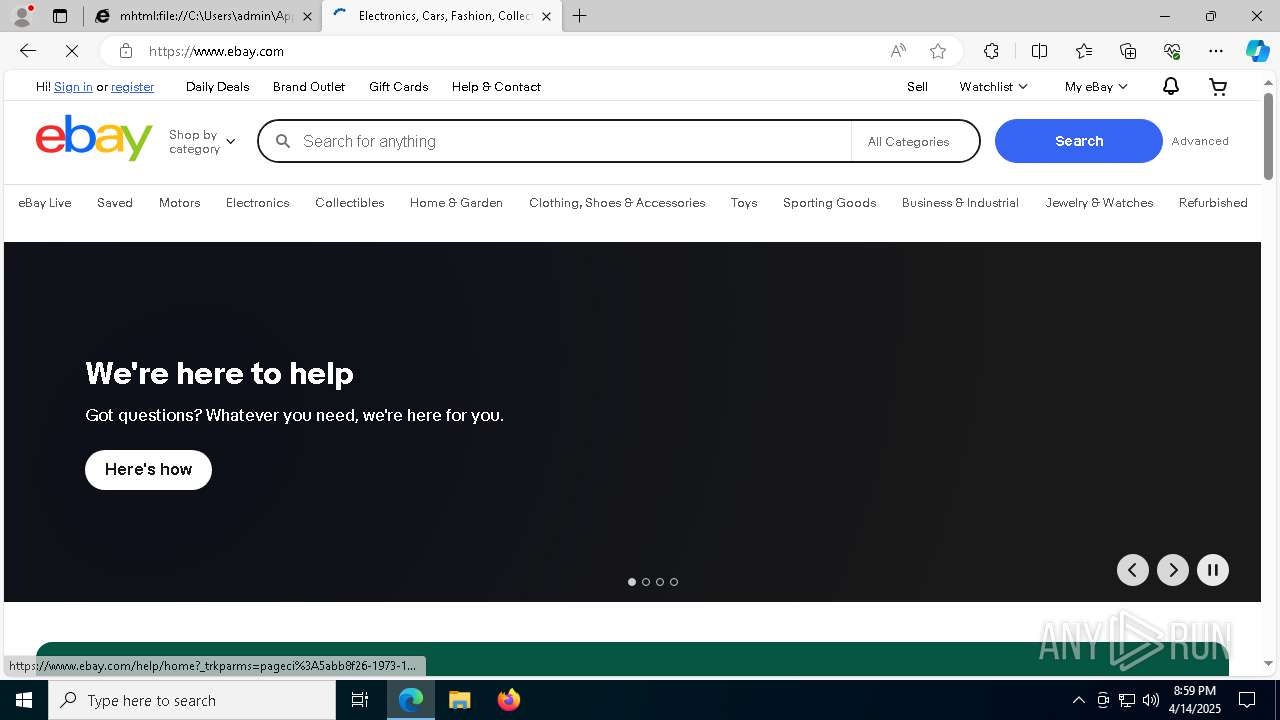Open Daily Deals link
The image size is (1280, 720).
click(x=218, y=87)
